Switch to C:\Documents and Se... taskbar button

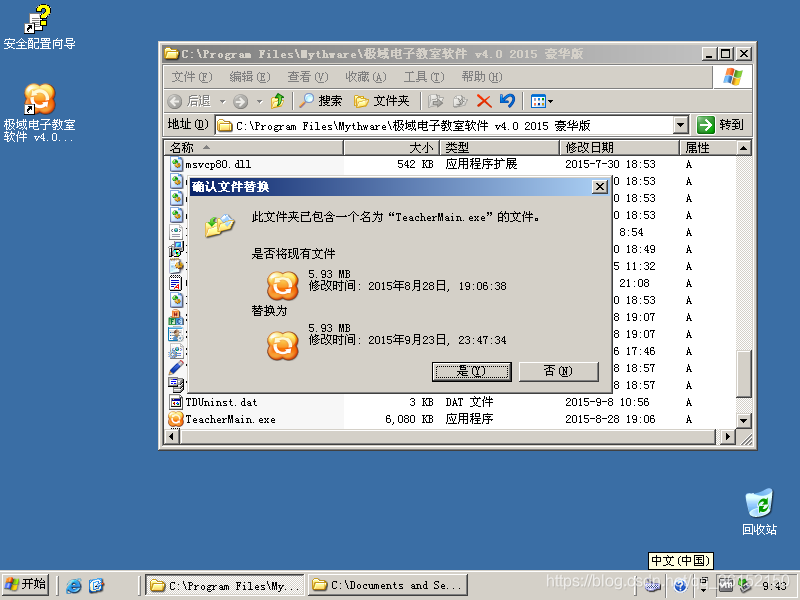coord(388,585)
